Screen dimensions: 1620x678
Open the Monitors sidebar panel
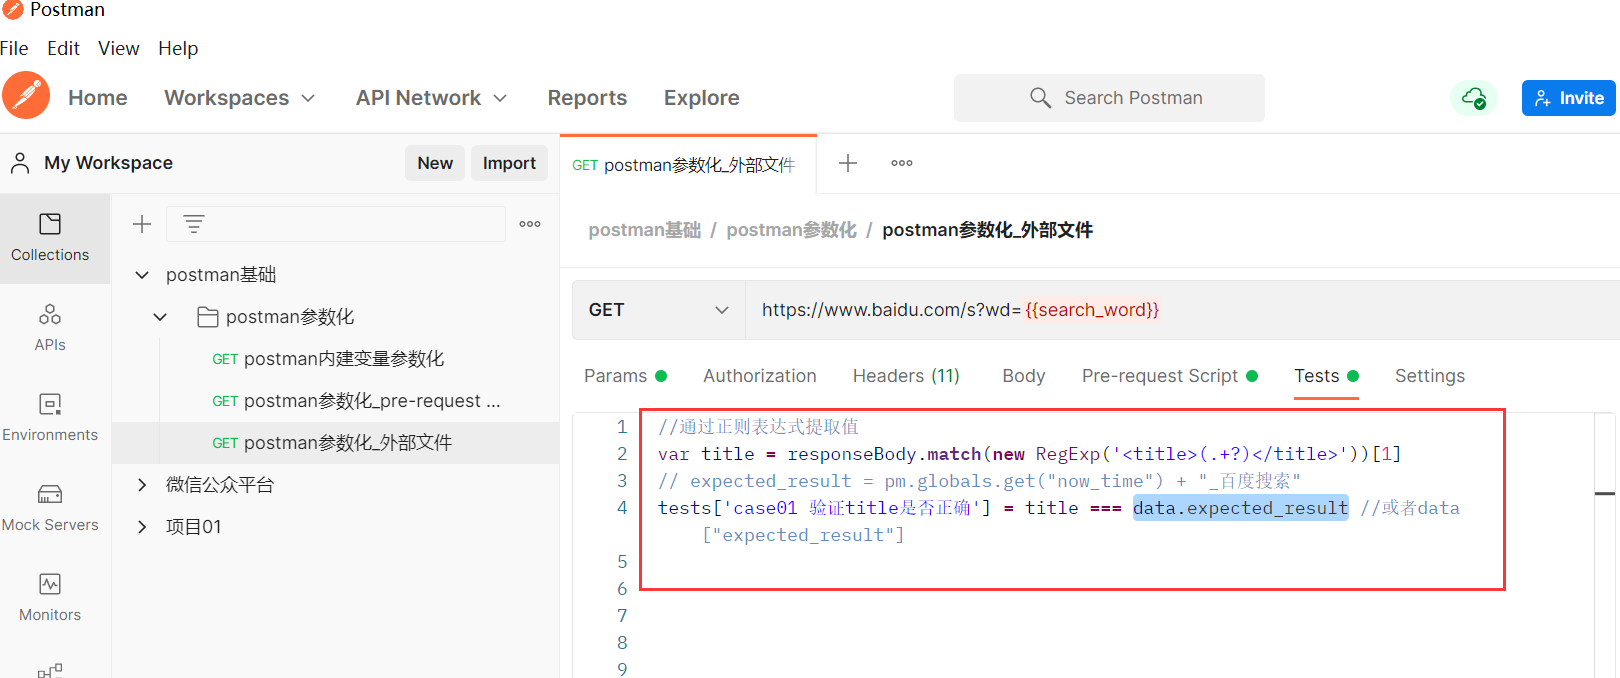(50, 597)
